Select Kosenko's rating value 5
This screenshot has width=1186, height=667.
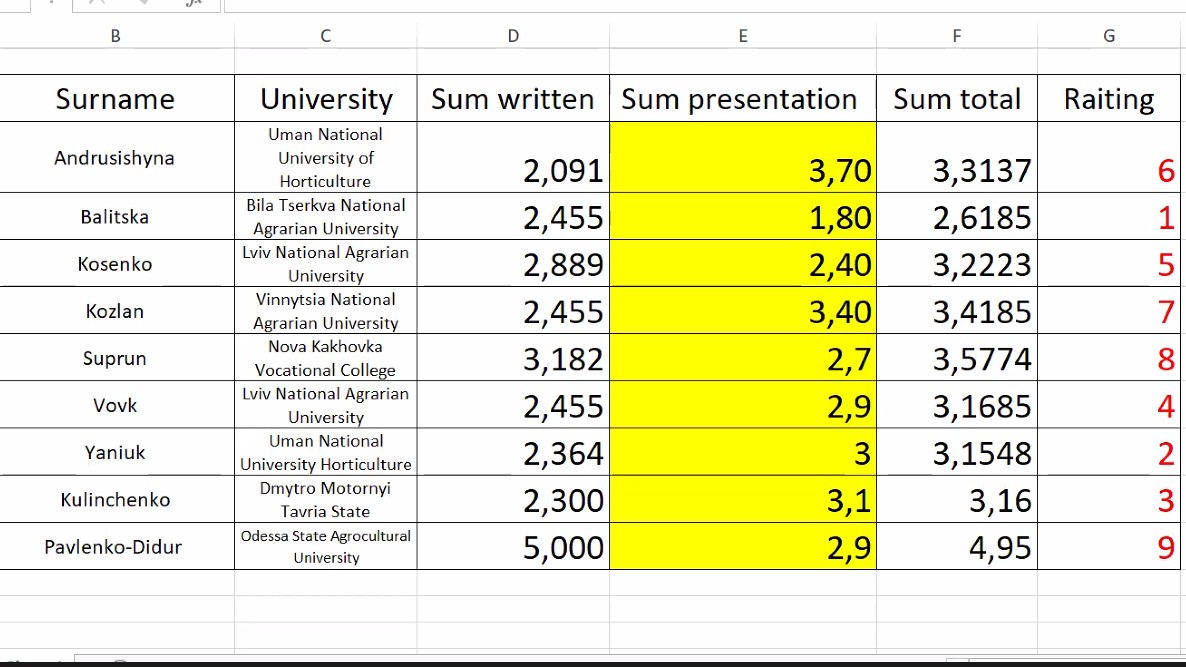click(x=1109, y=264)
